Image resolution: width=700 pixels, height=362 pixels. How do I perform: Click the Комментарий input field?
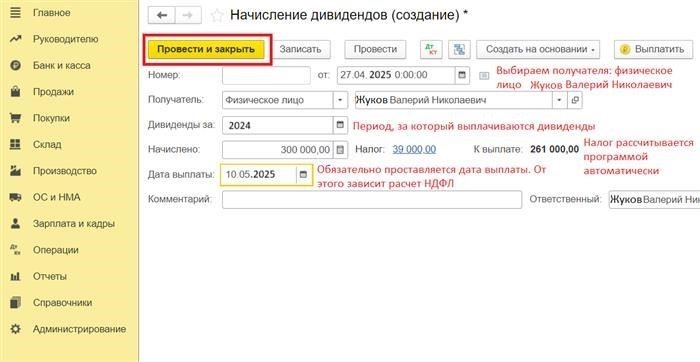point(372,200)
